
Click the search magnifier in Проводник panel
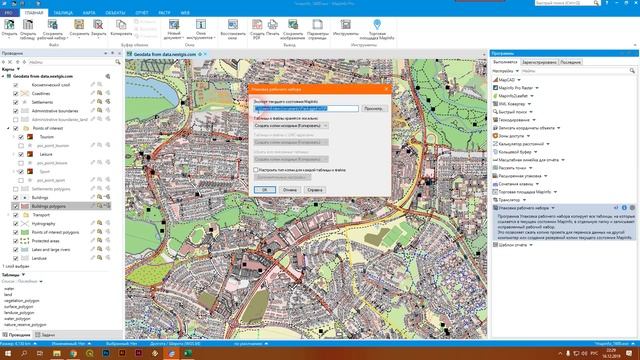pyautogui.click(x=118, y=62)
